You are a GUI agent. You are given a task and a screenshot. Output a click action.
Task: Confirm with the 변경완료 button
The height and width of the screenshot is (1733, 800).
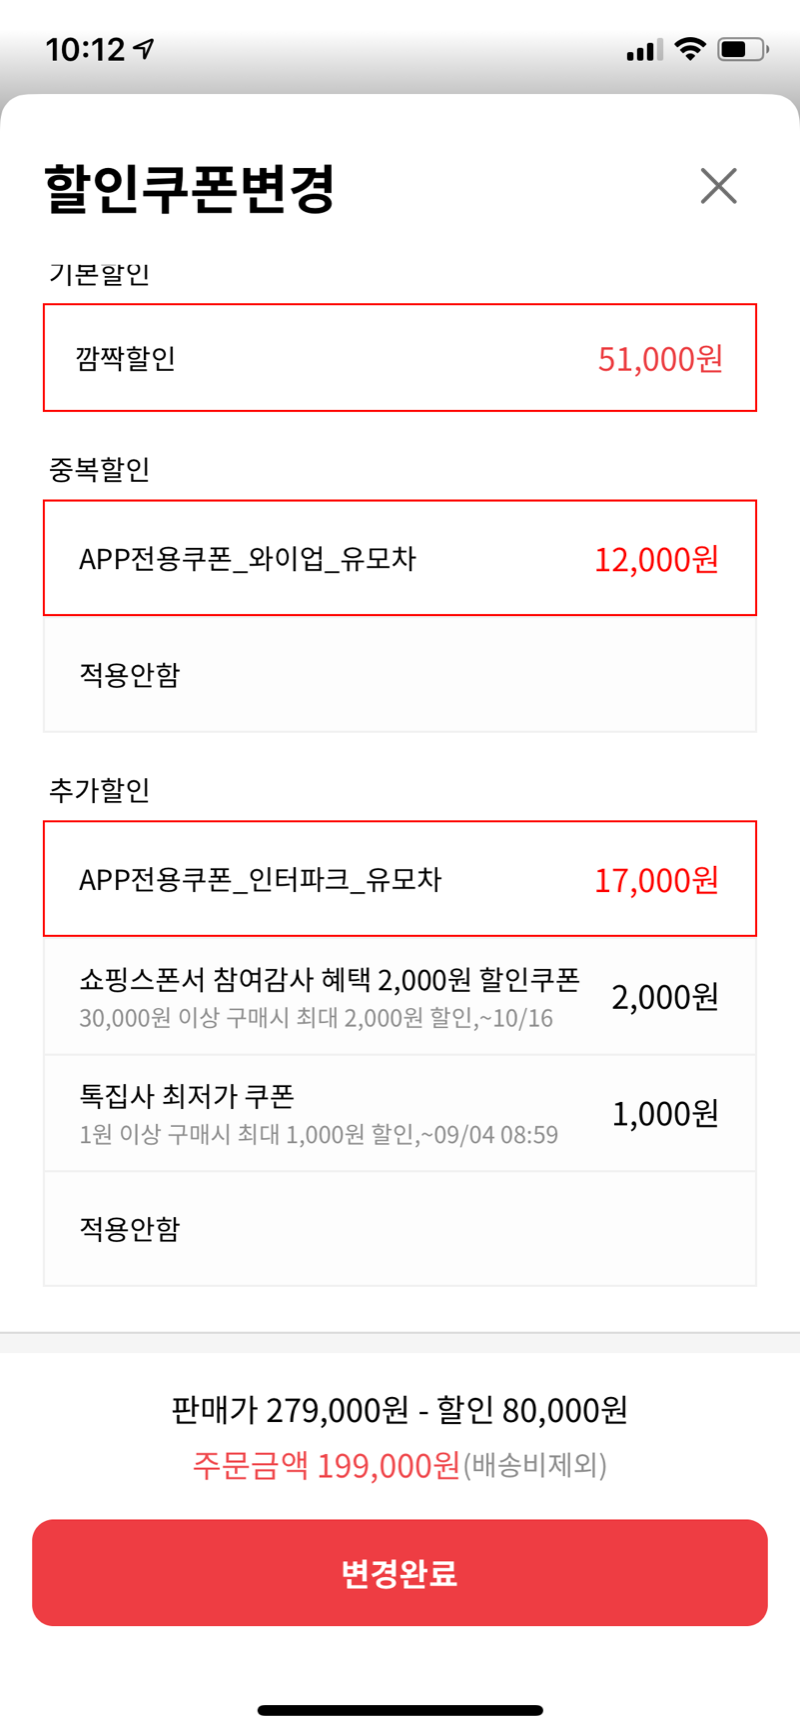click(400, 1573)
